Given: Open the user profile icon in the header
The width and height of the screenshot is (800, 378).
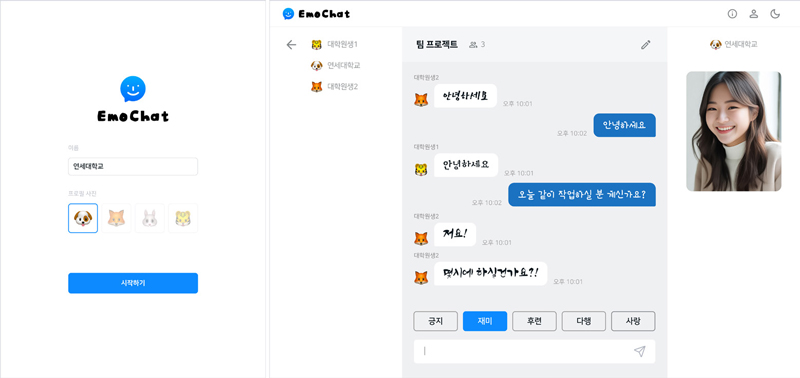Looking at the screenshot, I should click(754, 14).
